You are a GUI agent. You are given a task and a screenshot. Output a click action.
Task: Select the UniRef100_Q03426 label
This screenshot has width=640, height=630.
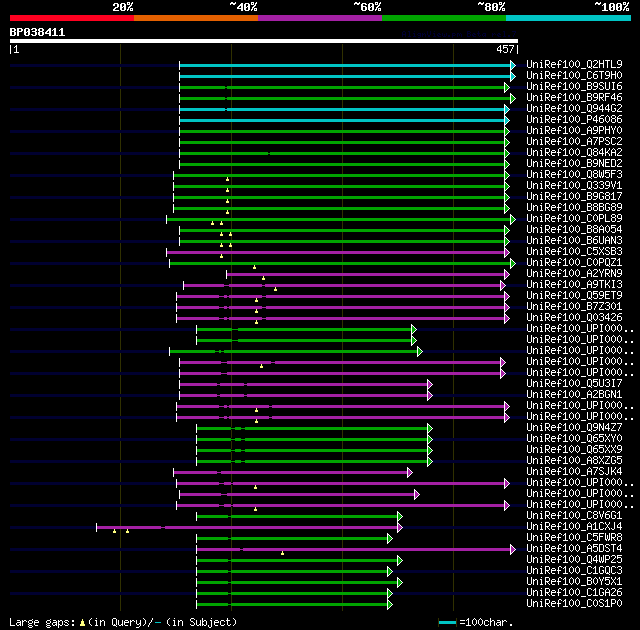(x=574, y=318)
